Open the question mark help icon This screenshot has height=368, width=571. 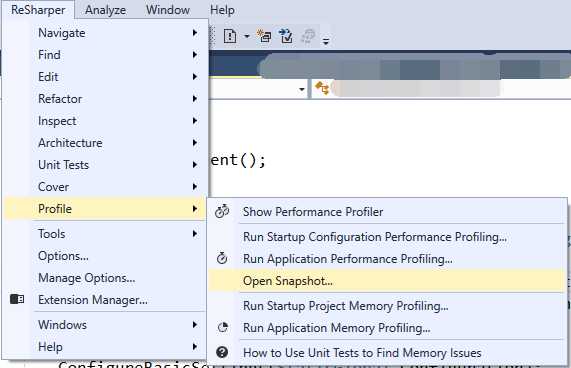222,352
